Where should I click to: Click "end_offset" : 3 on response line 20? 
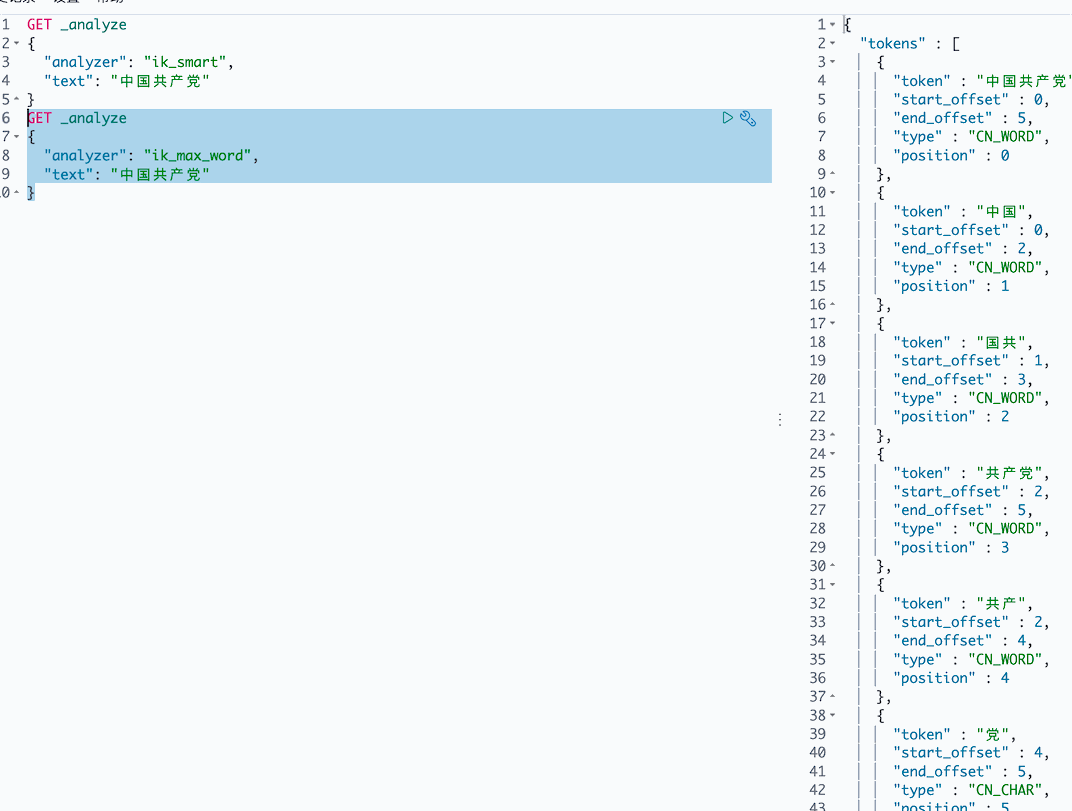pyautogui.click(x=963, y=380)
